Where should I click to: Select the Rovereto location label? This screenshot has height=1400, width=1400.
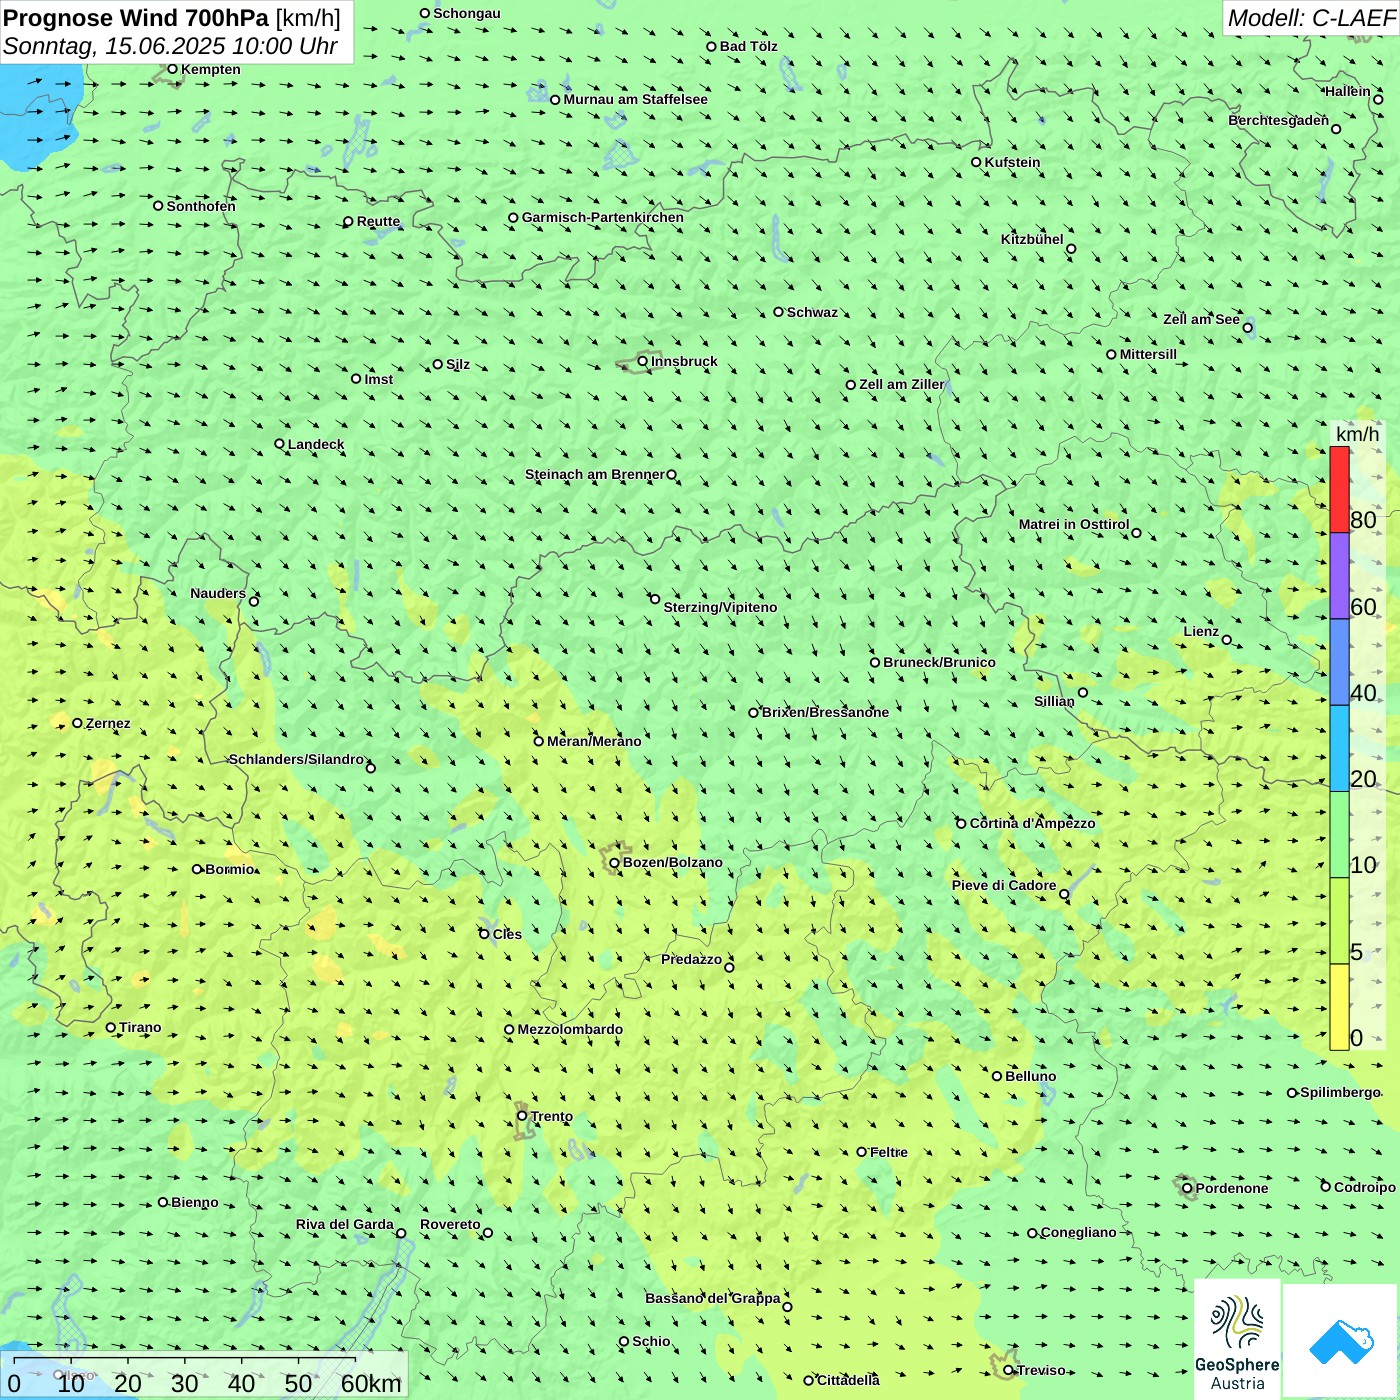(450, 1224)
